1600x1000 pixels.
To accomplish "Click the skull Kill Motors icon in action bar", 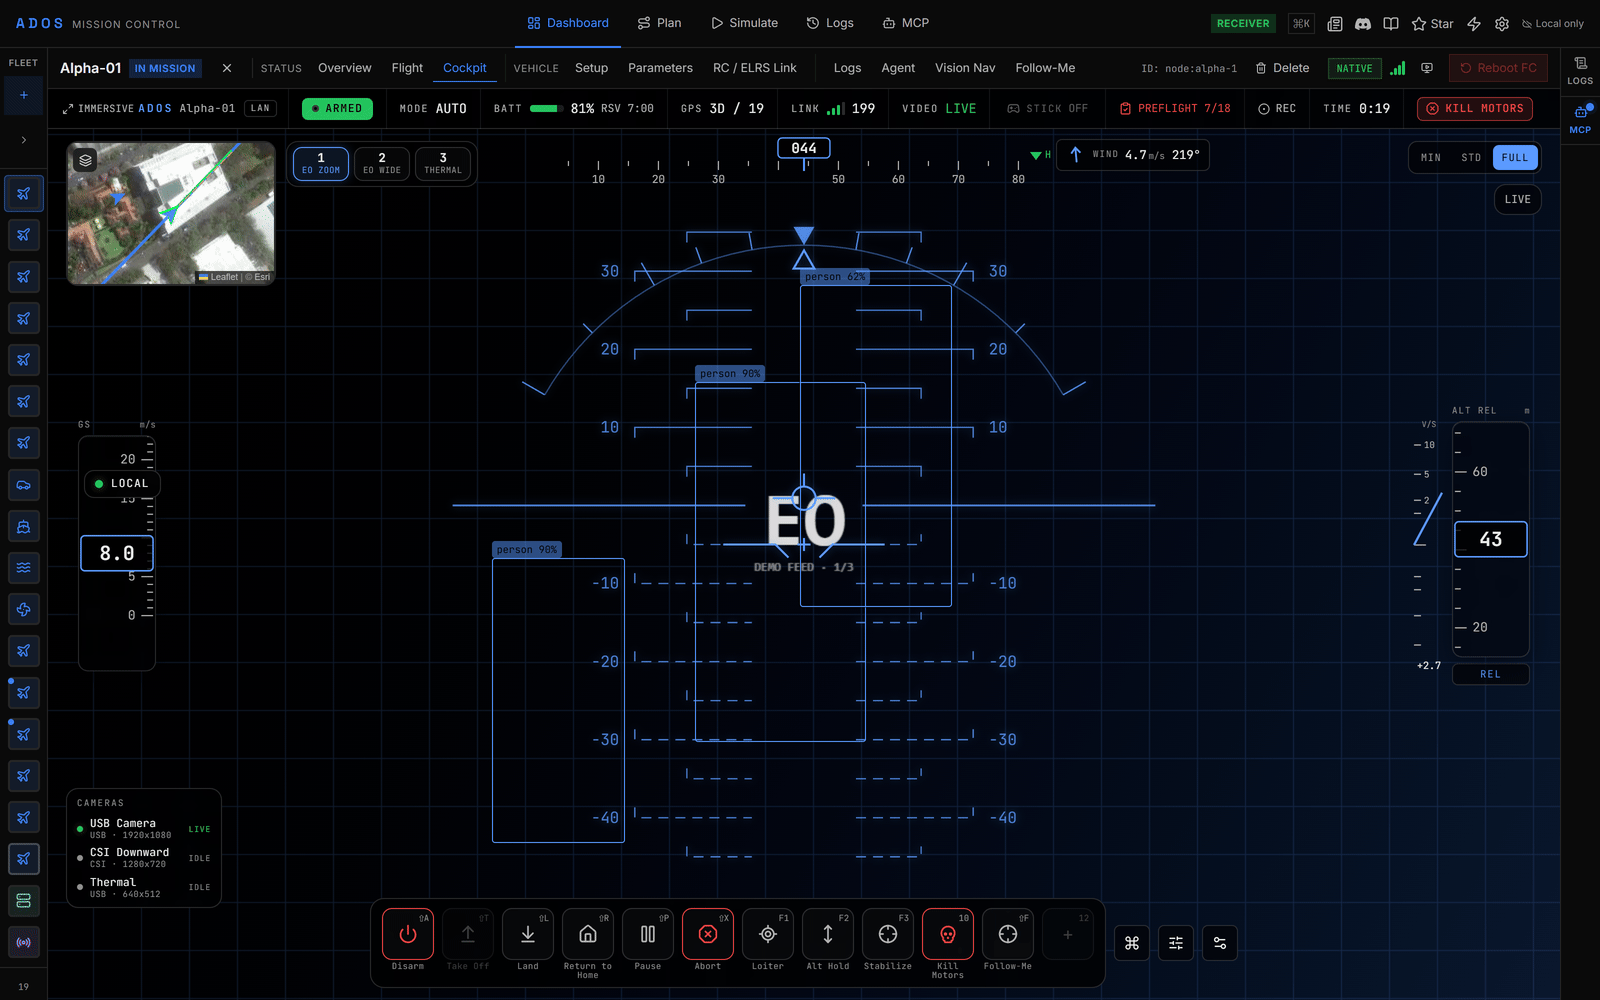I will [x=948, y=934].
